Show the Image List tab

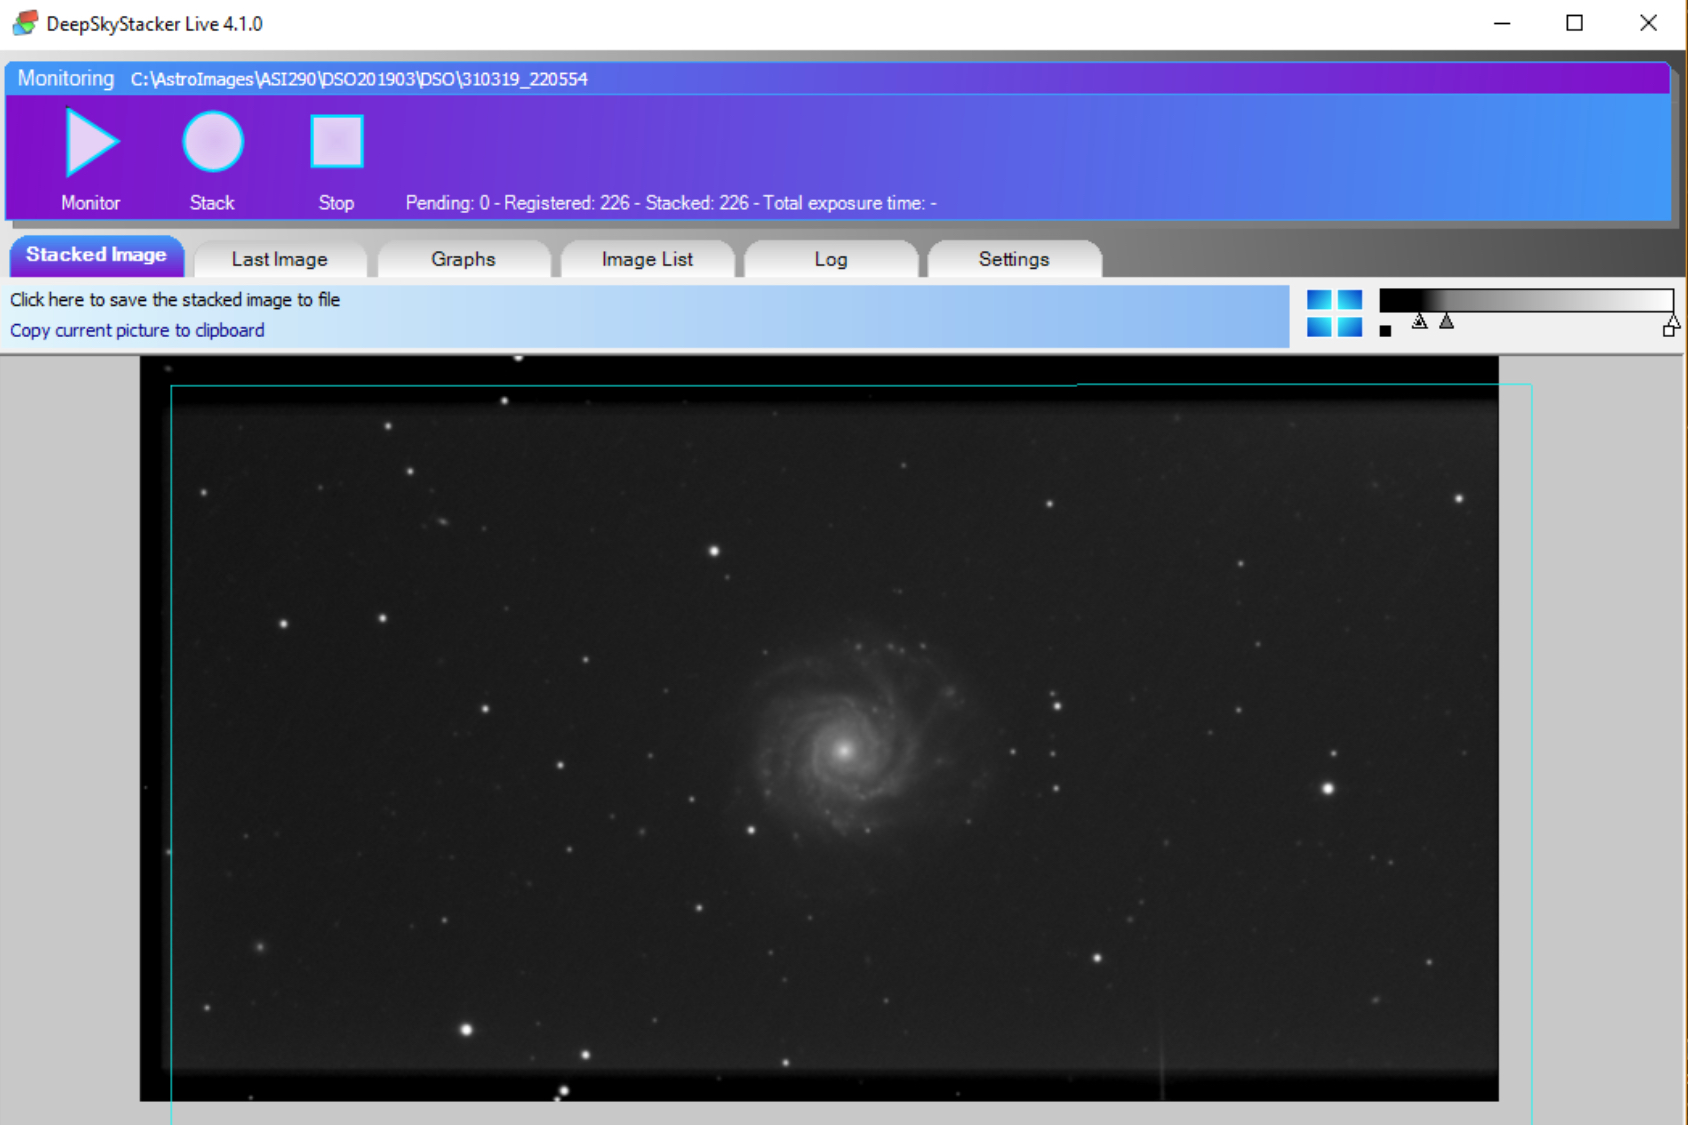click(x=647, y=259)
